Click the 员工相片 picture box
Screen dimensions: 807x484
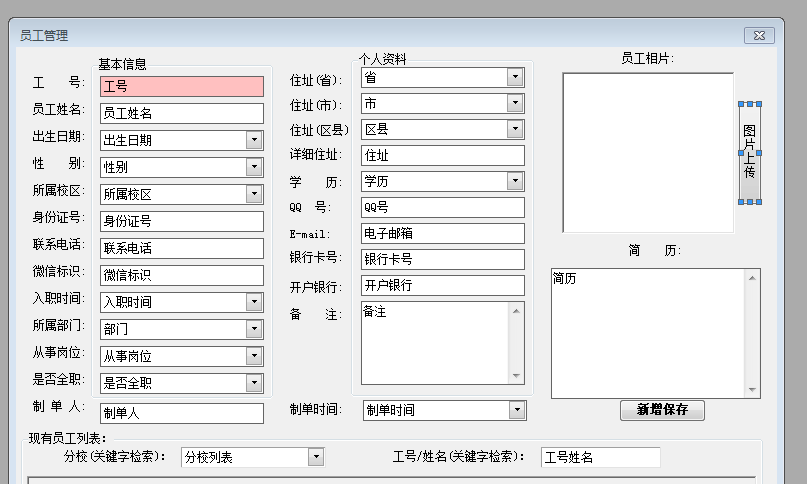[648, 153]
